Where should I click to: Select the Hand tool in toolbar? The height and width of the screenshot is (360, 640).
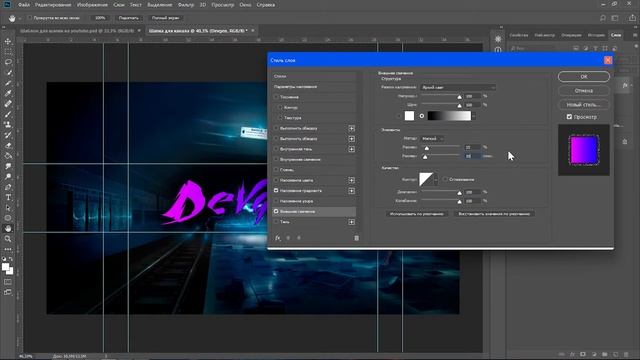[x=8, y=229]
